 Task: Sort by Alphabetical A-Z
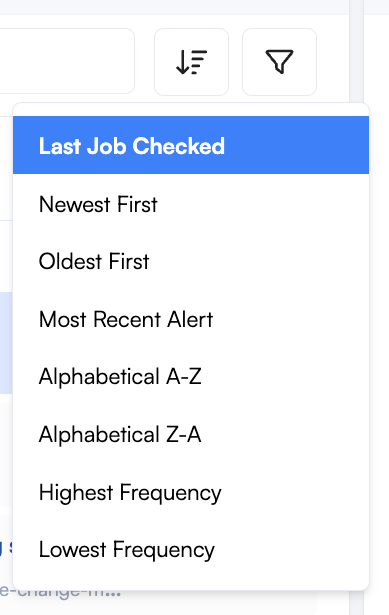tap(191, 377)
